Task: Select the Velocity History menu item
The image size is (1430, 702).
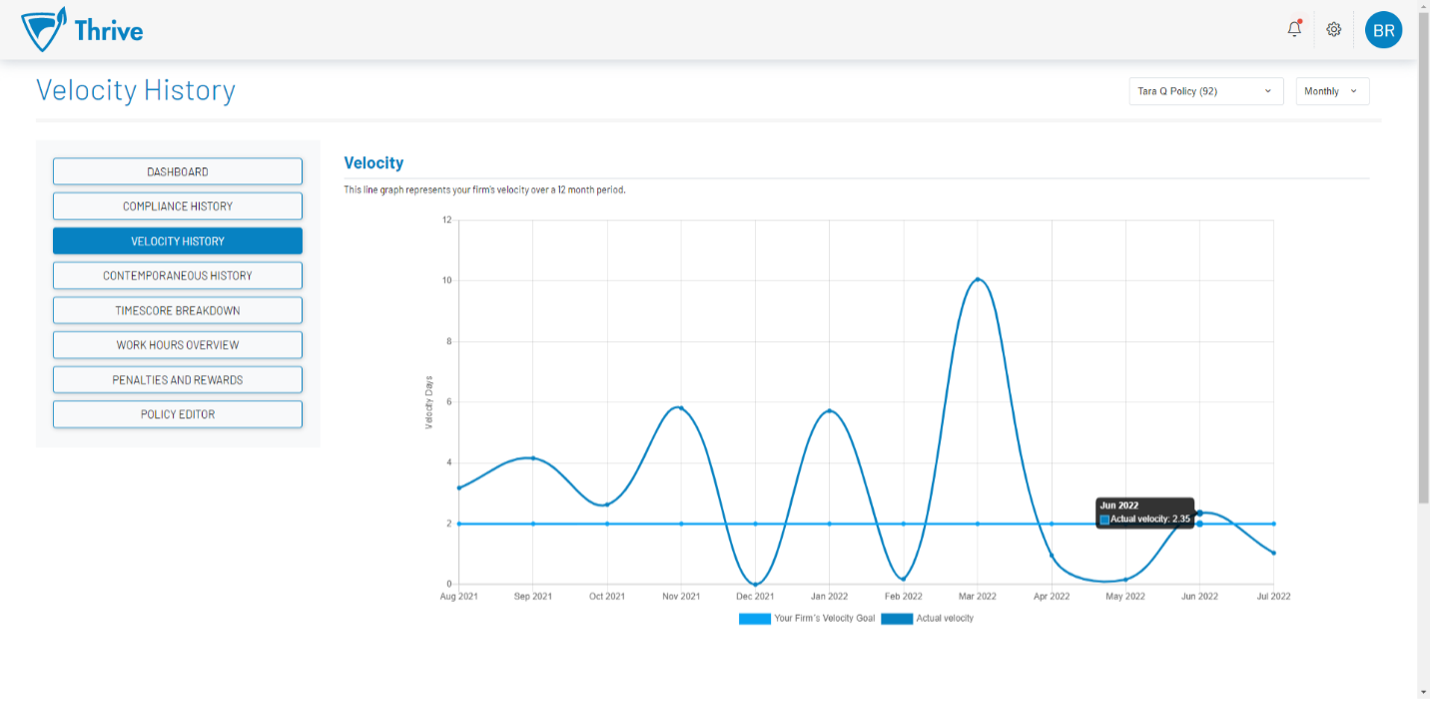Action: point(177,241)
